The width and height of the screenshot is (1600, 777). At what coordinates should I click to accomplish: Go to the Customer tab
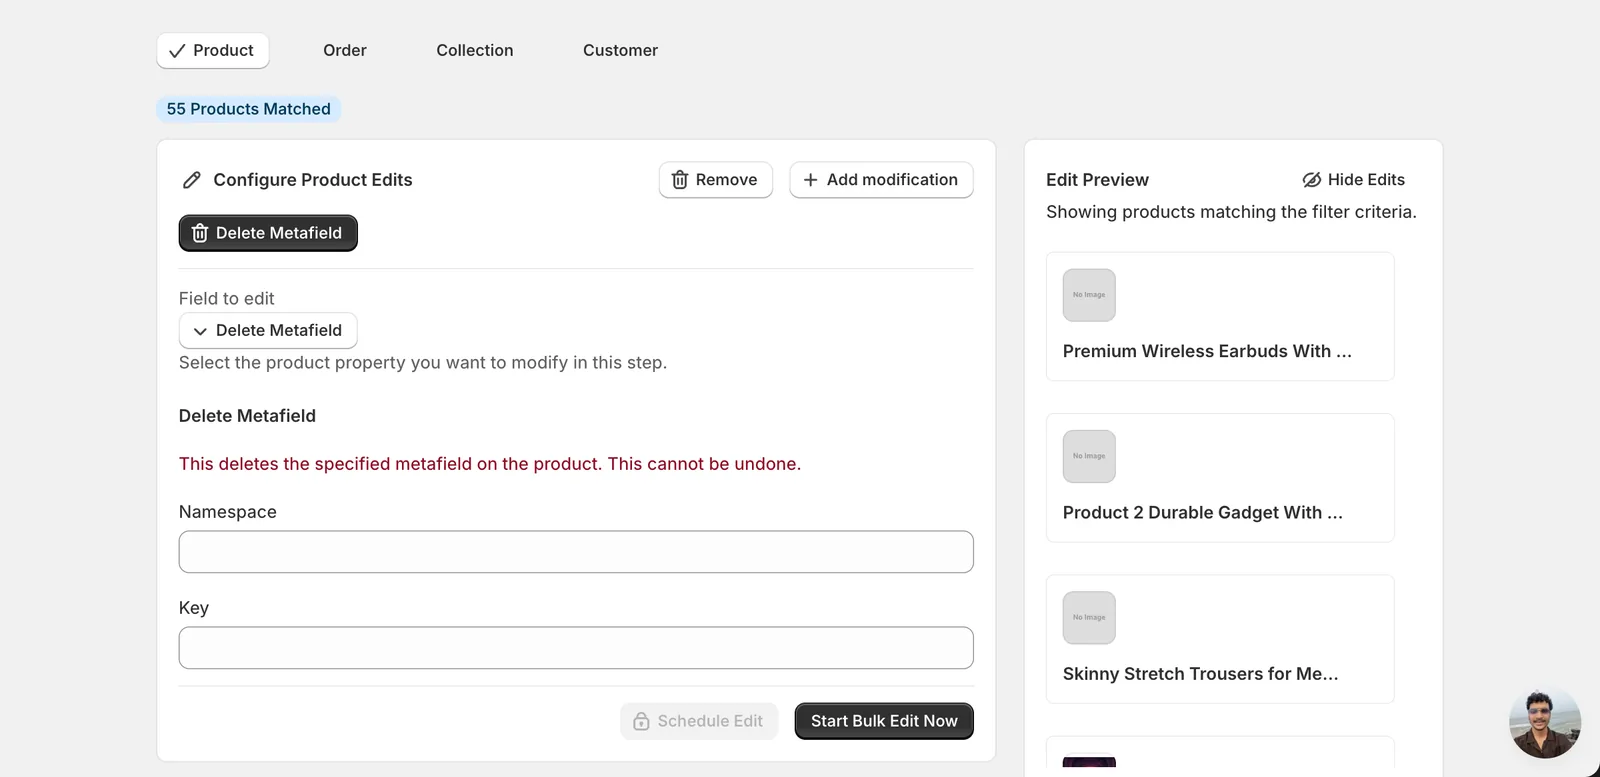(620, 51)
